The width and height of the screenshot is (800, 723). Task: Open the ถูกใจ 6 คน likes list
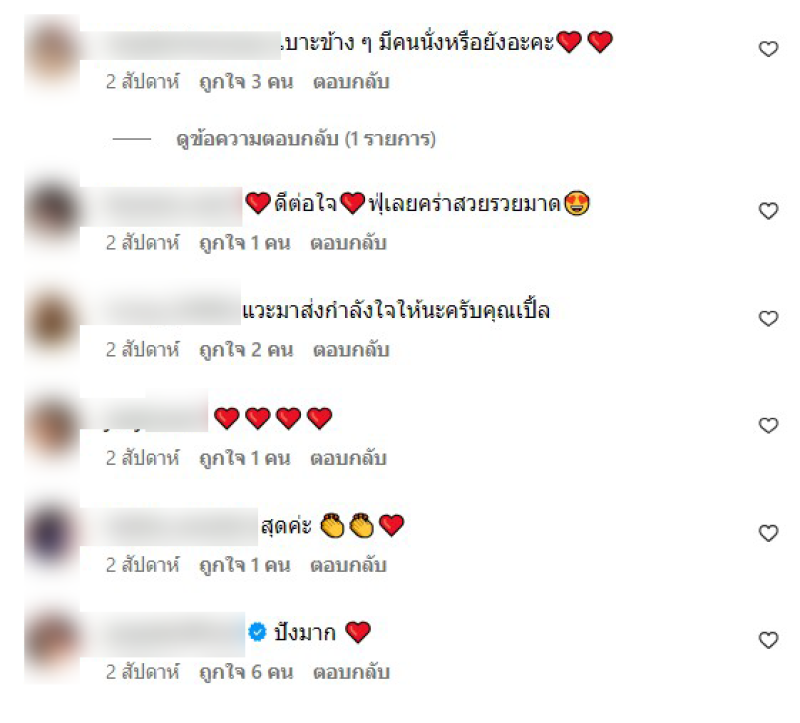pos(246,672)
